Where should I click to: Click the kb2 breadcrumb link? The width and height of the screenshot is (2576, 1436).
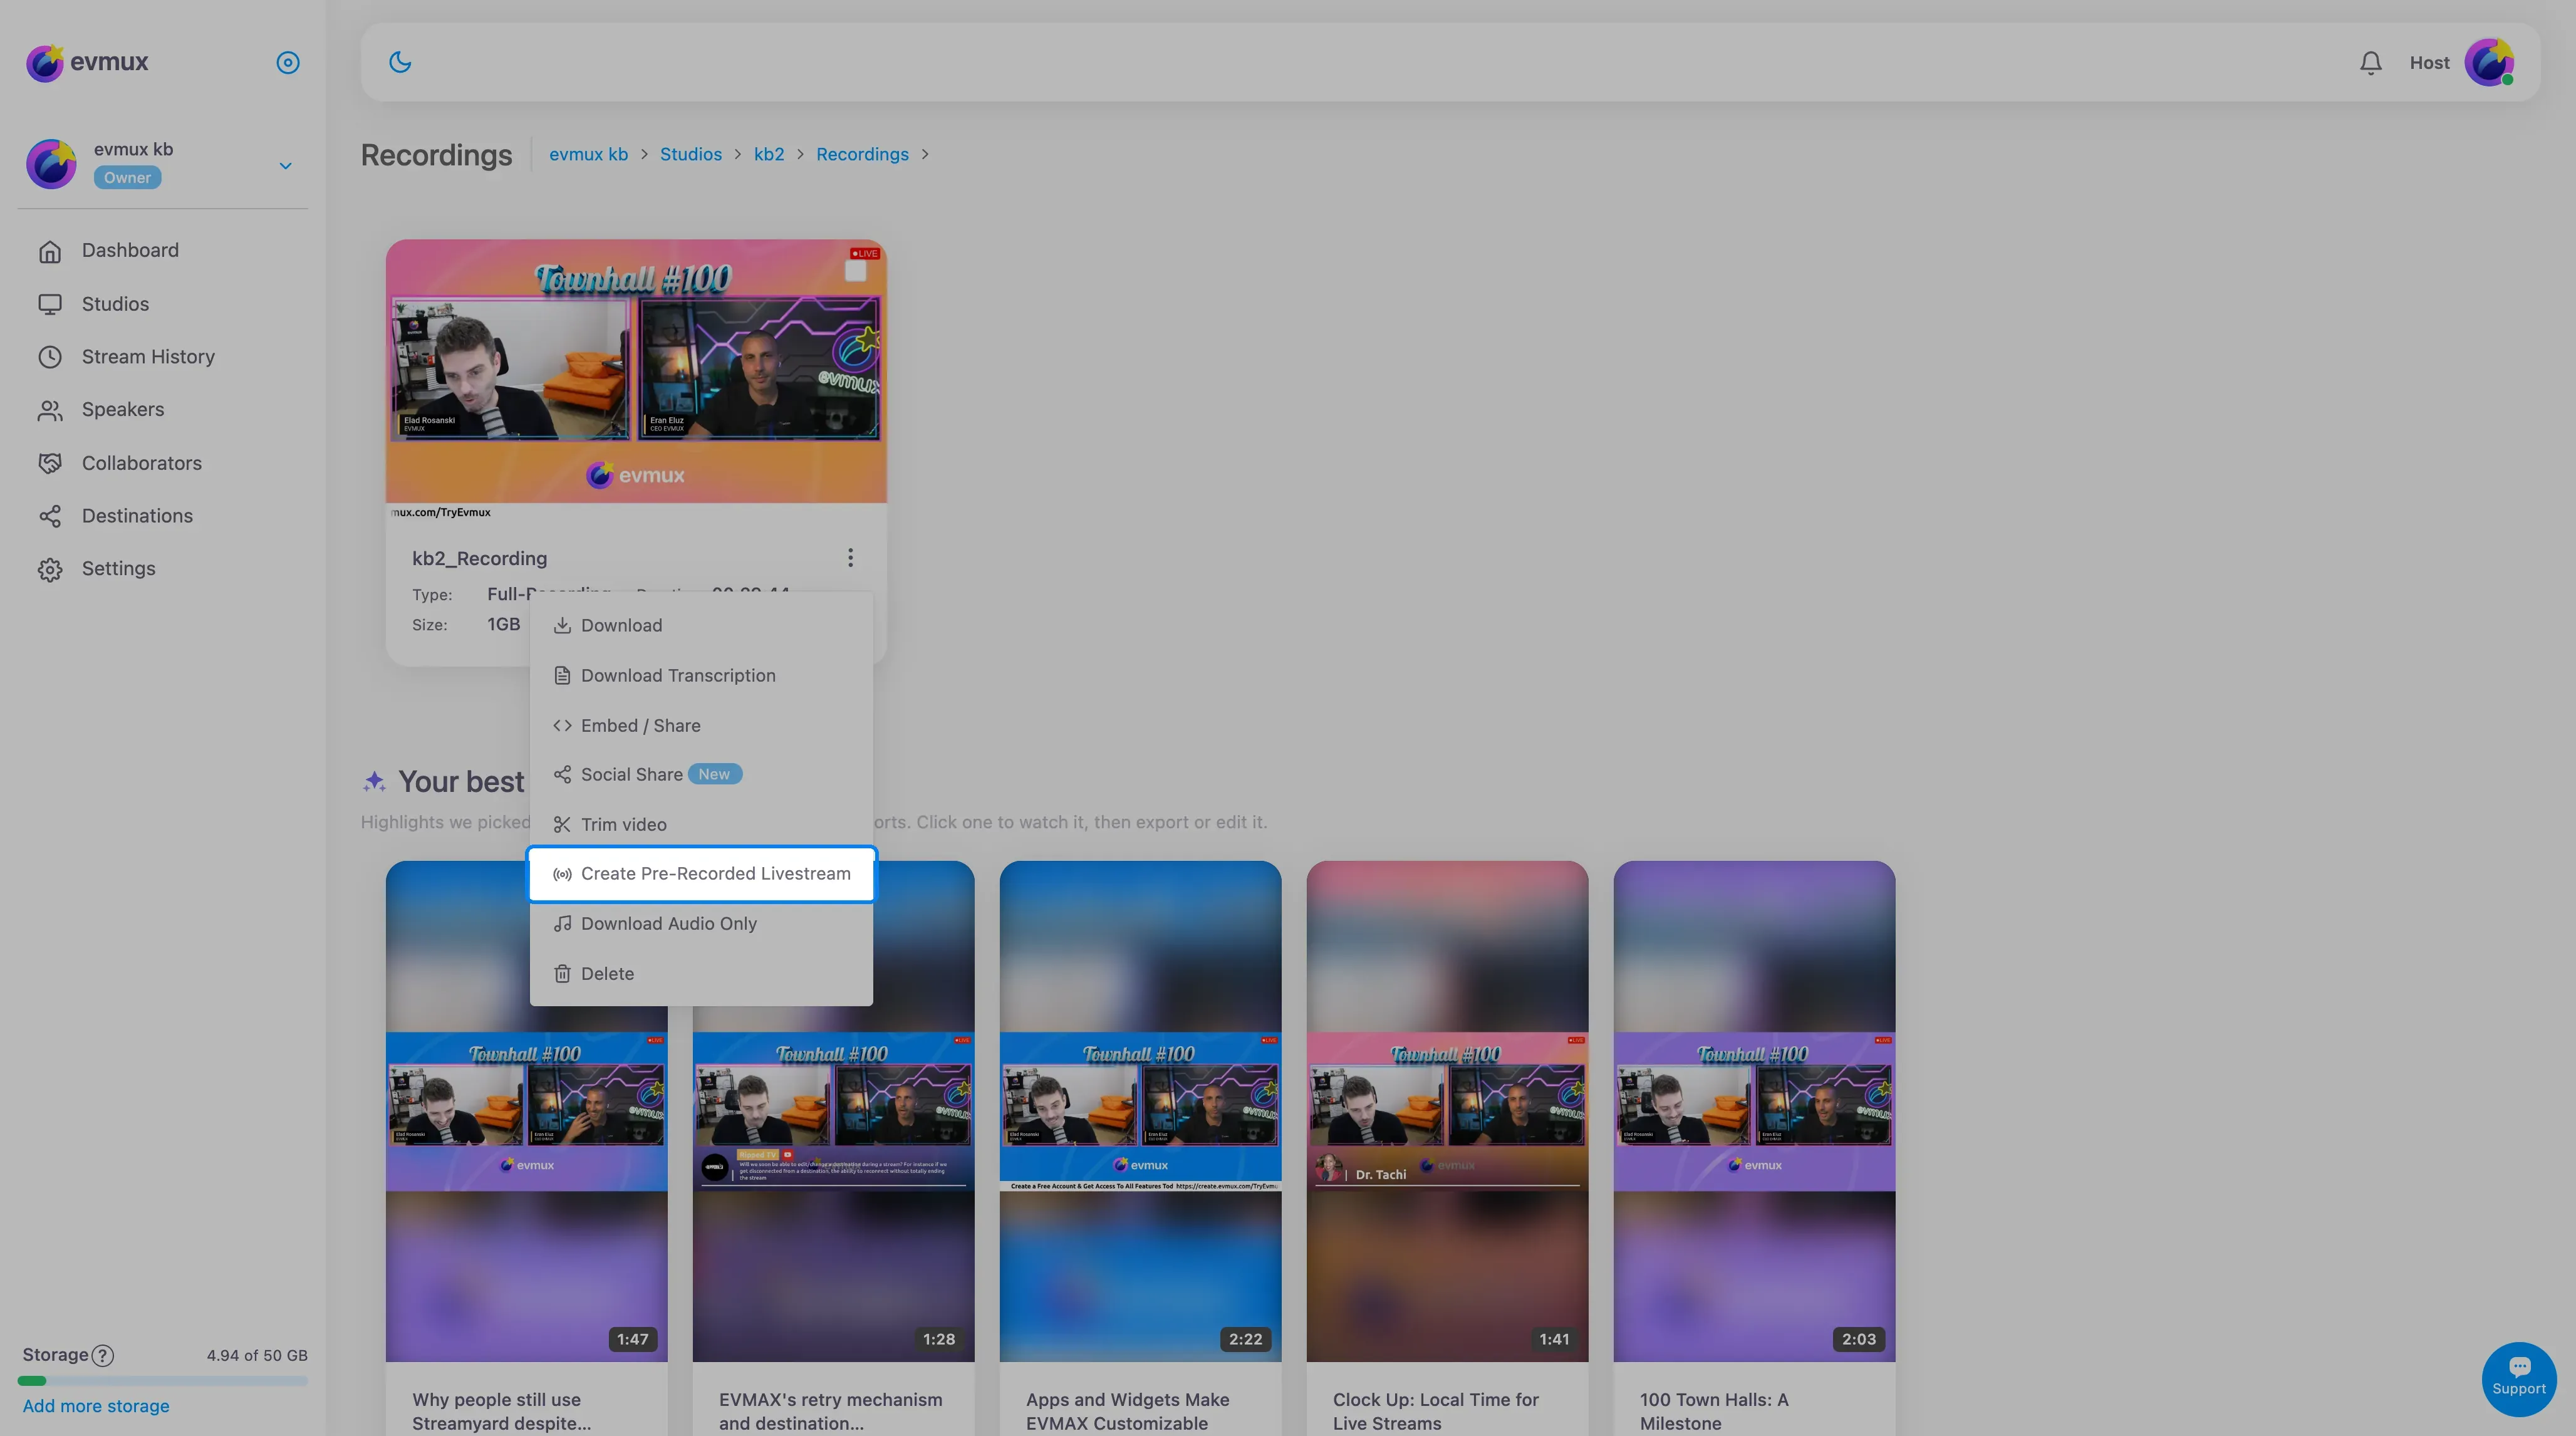pos(768,154)
